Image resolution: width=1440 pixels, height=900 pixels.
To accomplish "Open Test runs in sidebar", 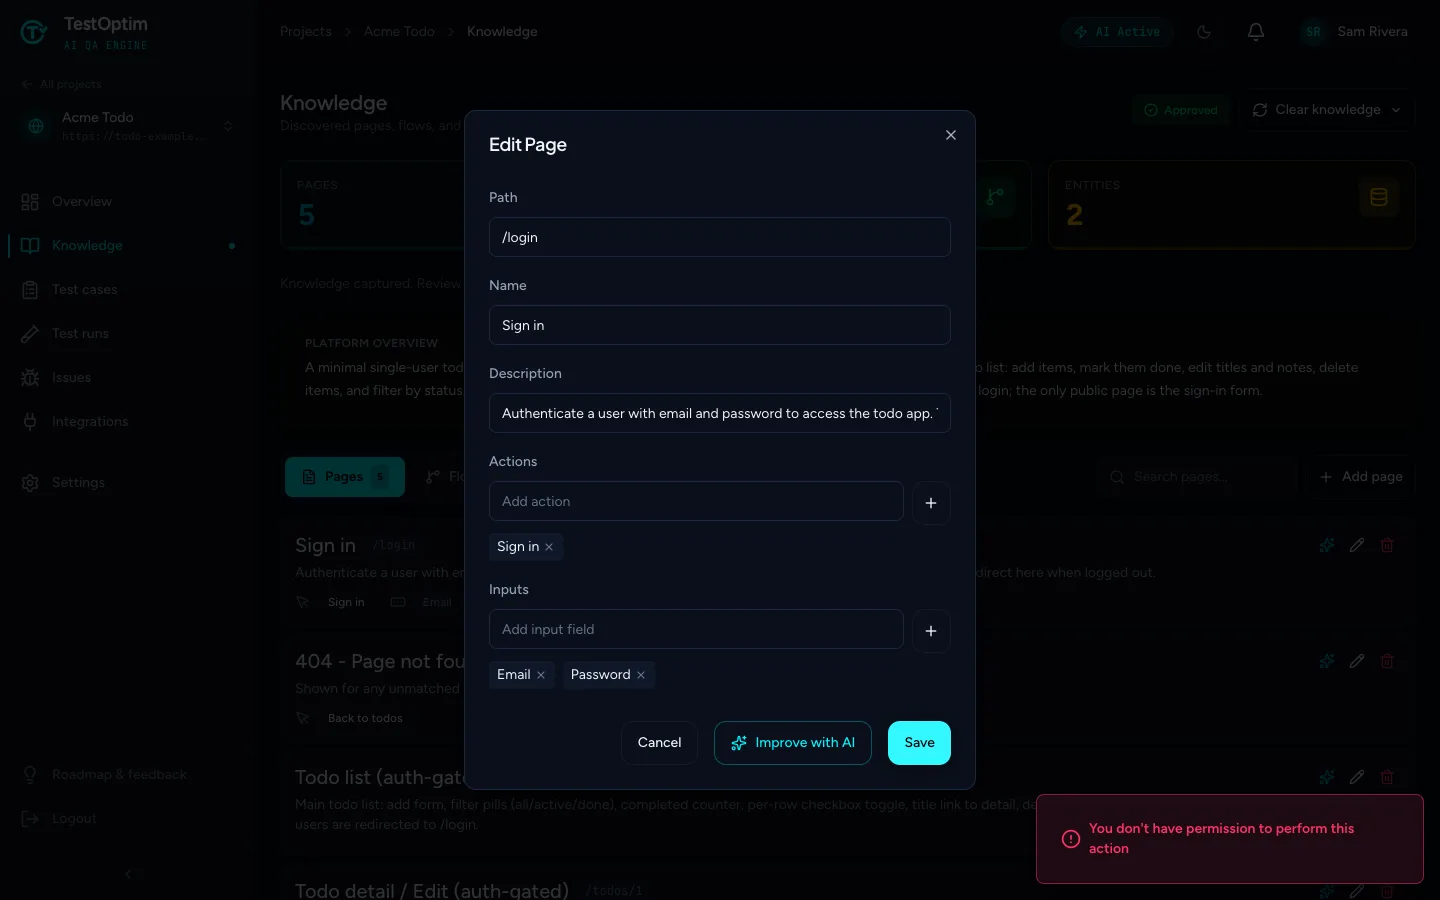I will tap(128, 334).
